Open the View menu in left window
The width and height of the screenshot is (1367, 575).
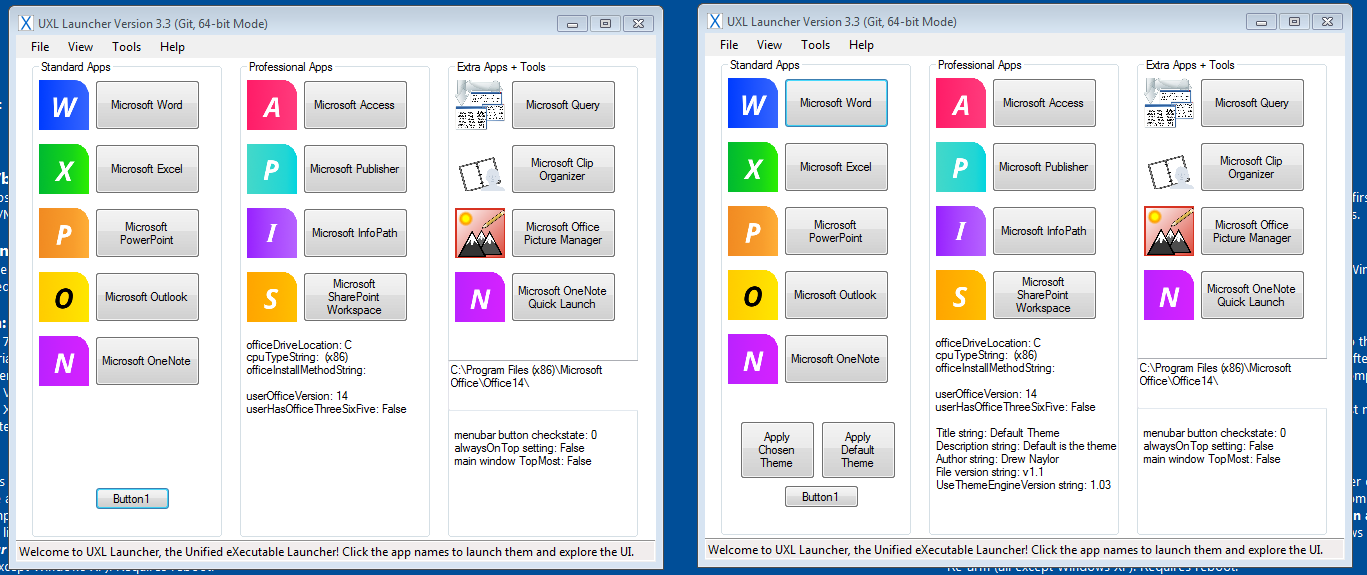(81, 47)
